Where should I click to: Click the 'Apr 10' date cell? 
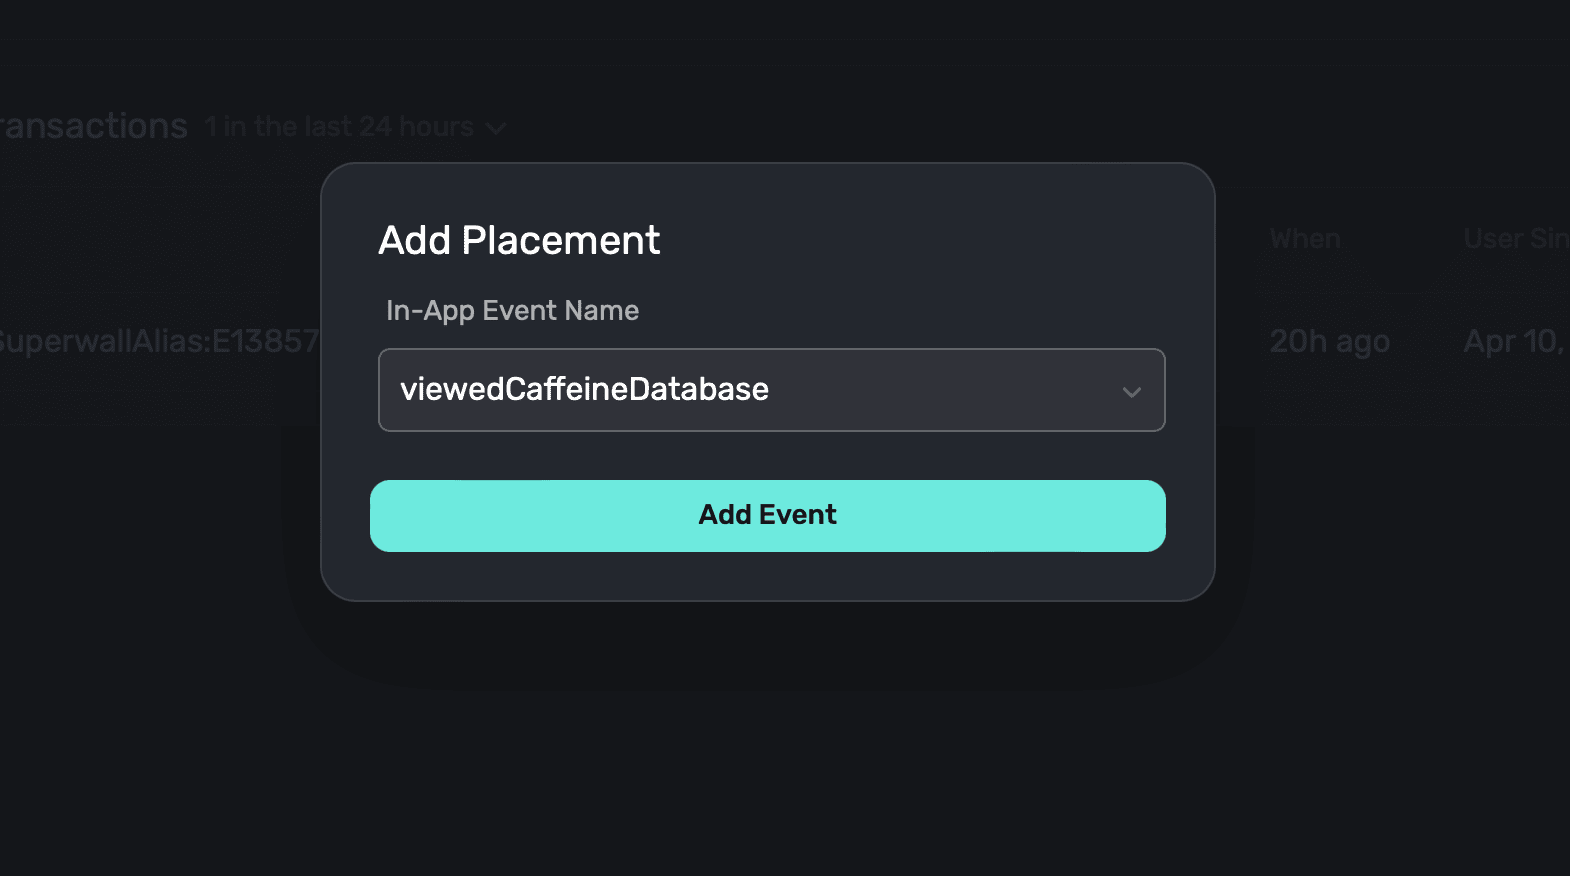1512,341
